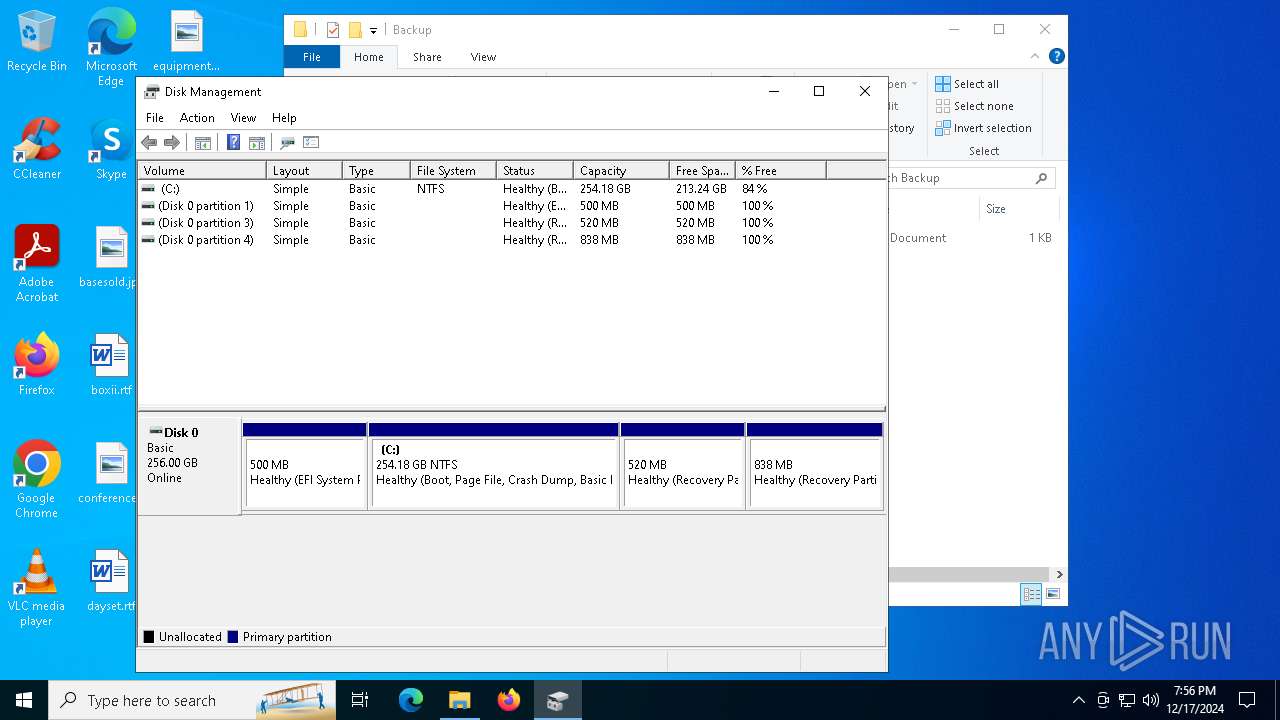The width and height of the screenshot is (1280, 720).
Task: Click the blue Primary partition legend swatch
Action: [x=233, y=636]
